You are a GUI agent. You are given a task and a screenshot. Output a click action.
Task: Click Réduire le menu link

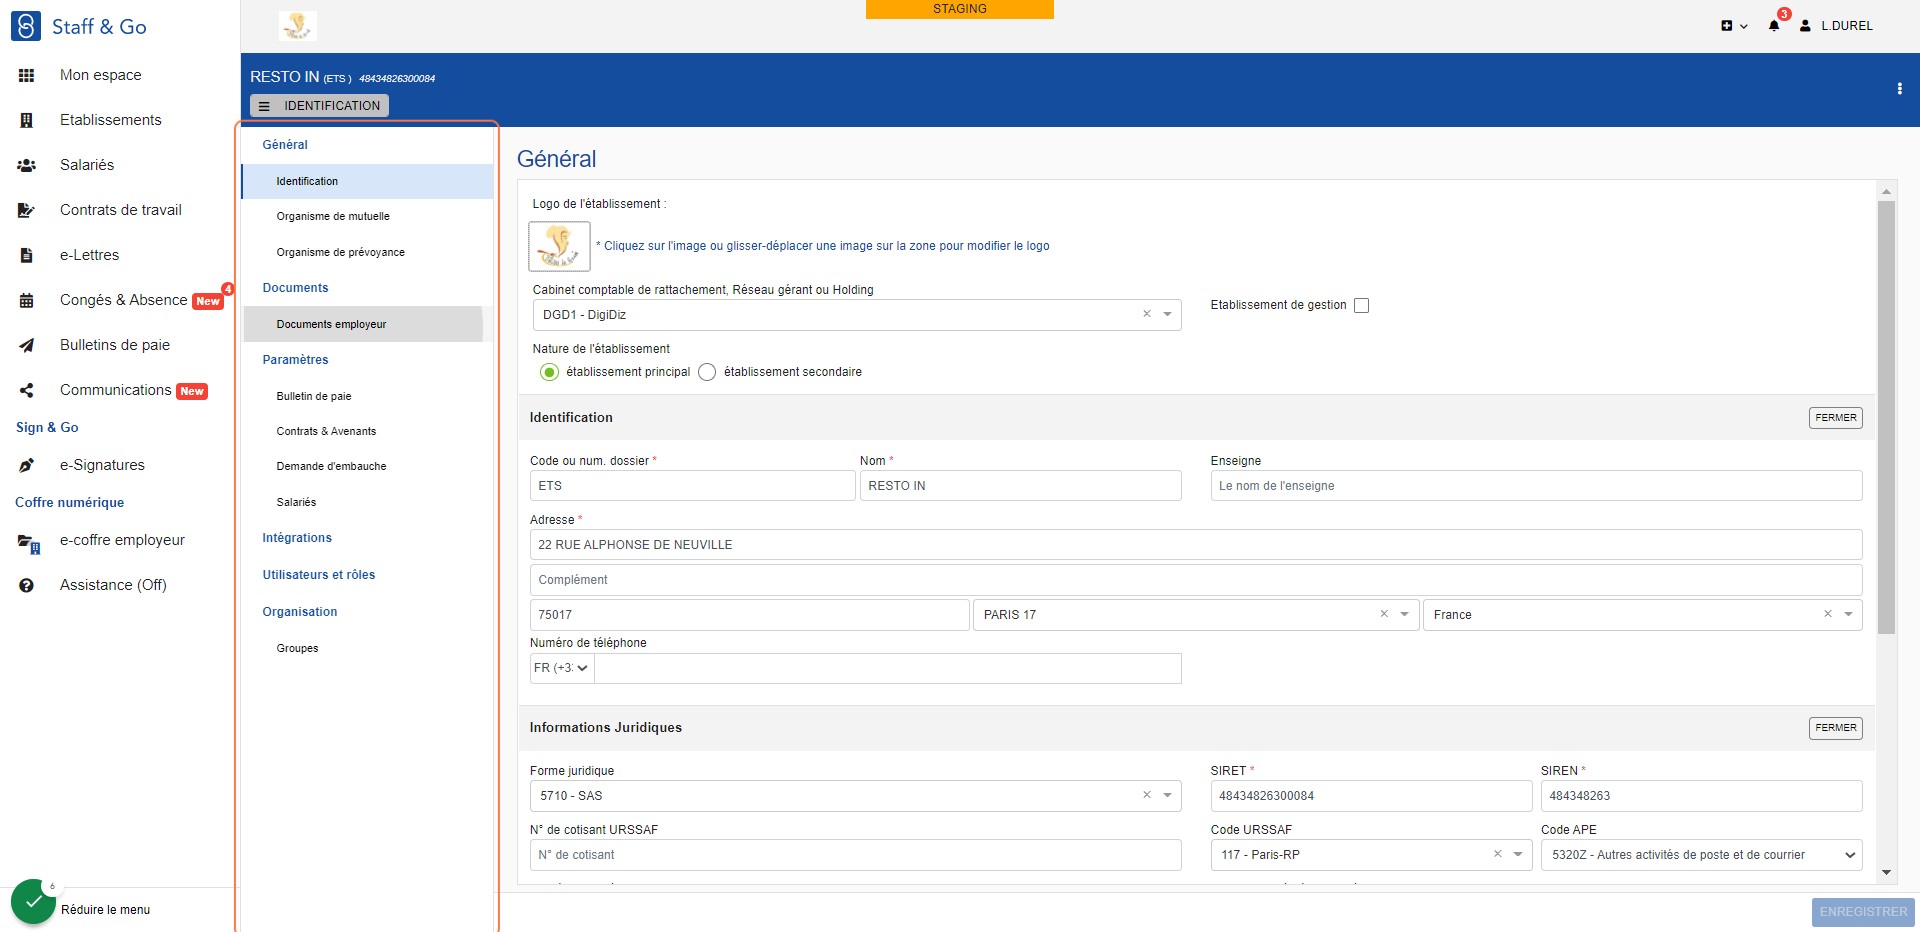105,910
